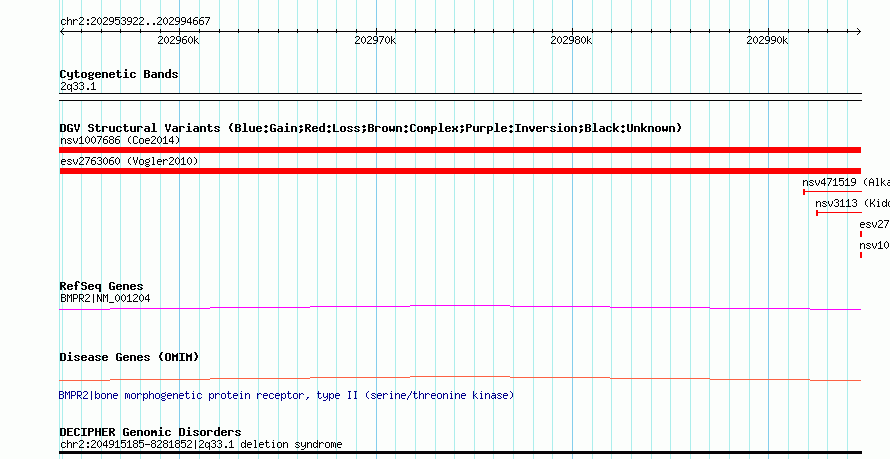Open the BMPR2 bone morphogenetic protein receptor link
Viewport: 890px width, 459px height.
(x=286, y=395)
